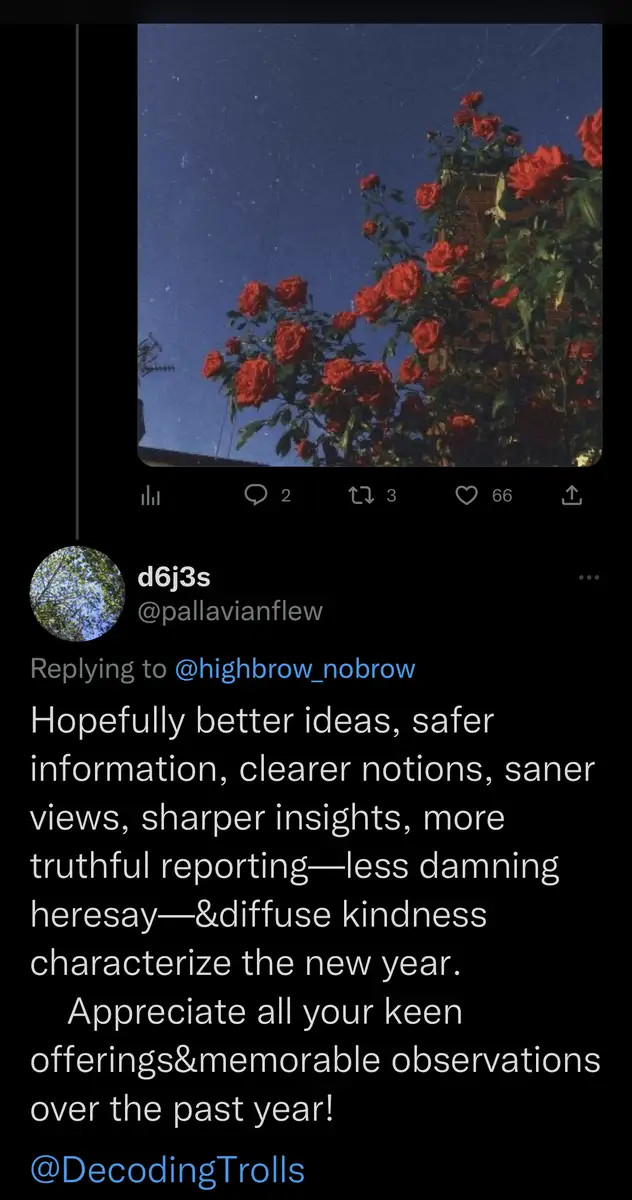Tap 'Appreciate all your keen' sentence
632x1200 pixels.
click(265, 1012)
